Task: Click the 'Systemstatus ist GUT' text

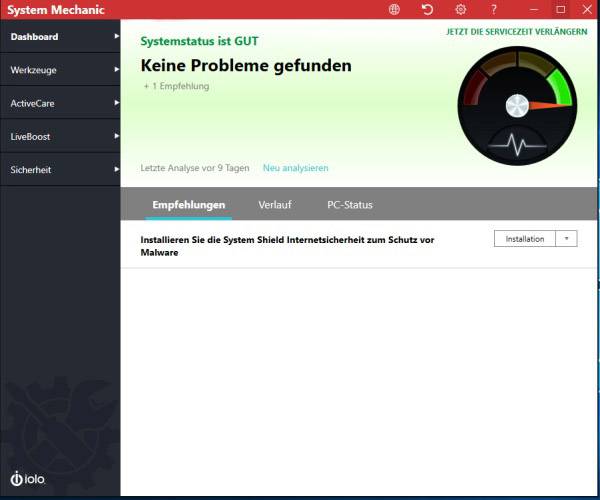Action: coord(199,41)
